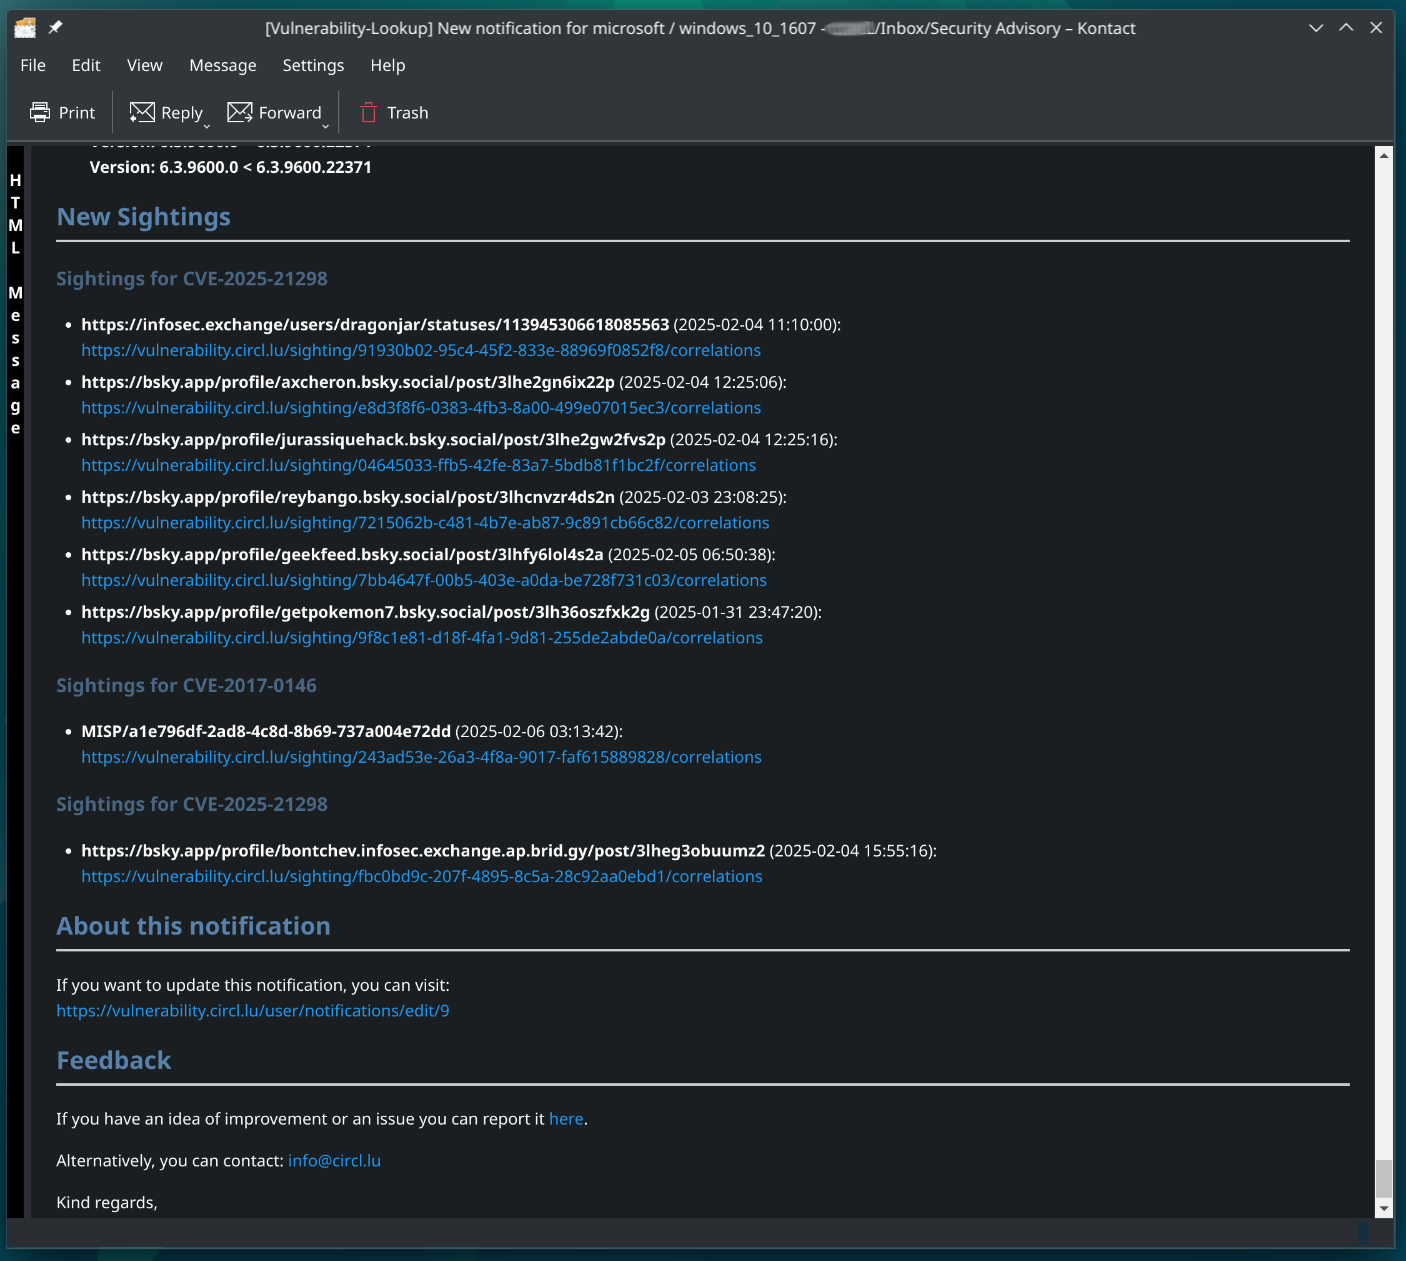Click the Forward envelope icon
The width and height of the screenshot is (1406, 1261).
240,112
